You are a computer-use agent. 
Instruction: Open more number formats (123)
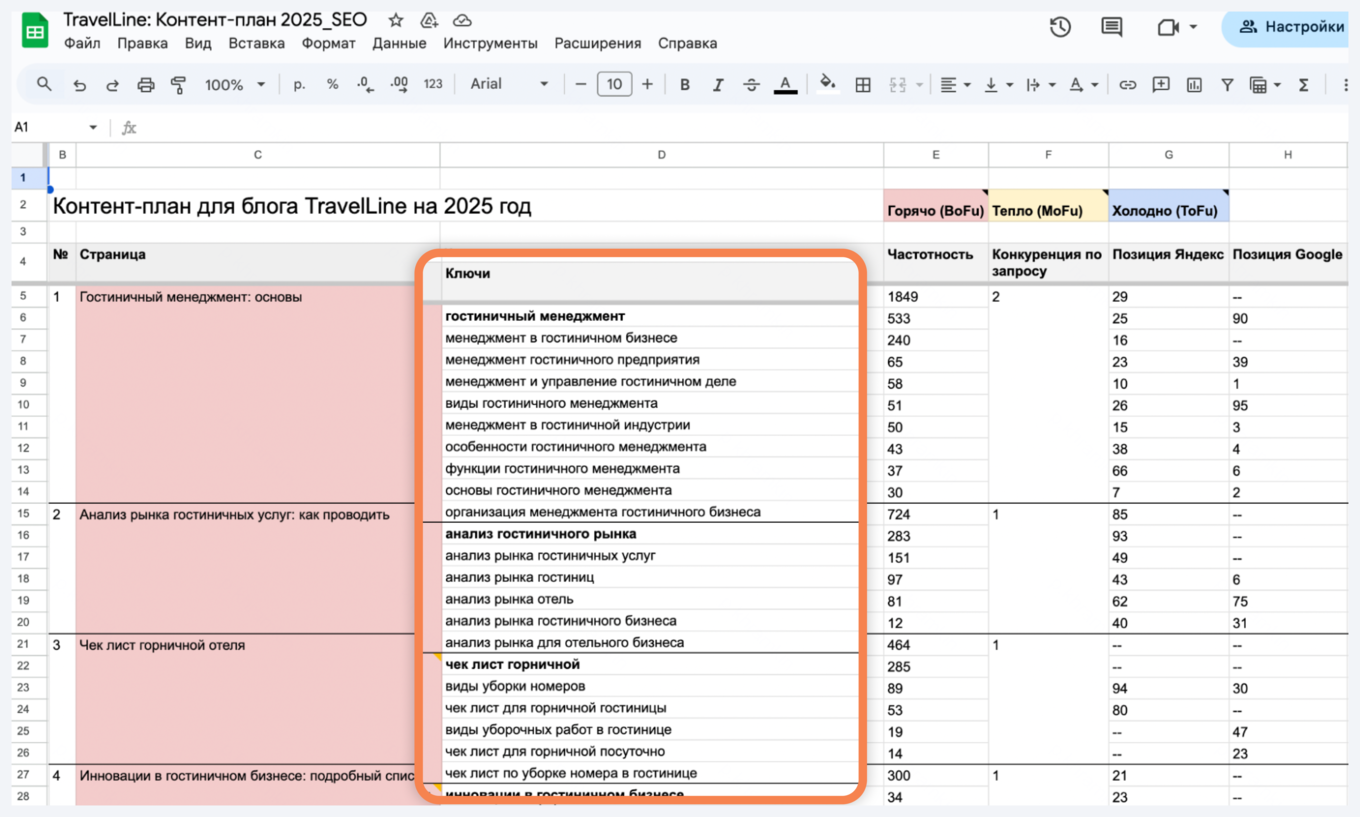pyautogui.click(x=433, y=85)
